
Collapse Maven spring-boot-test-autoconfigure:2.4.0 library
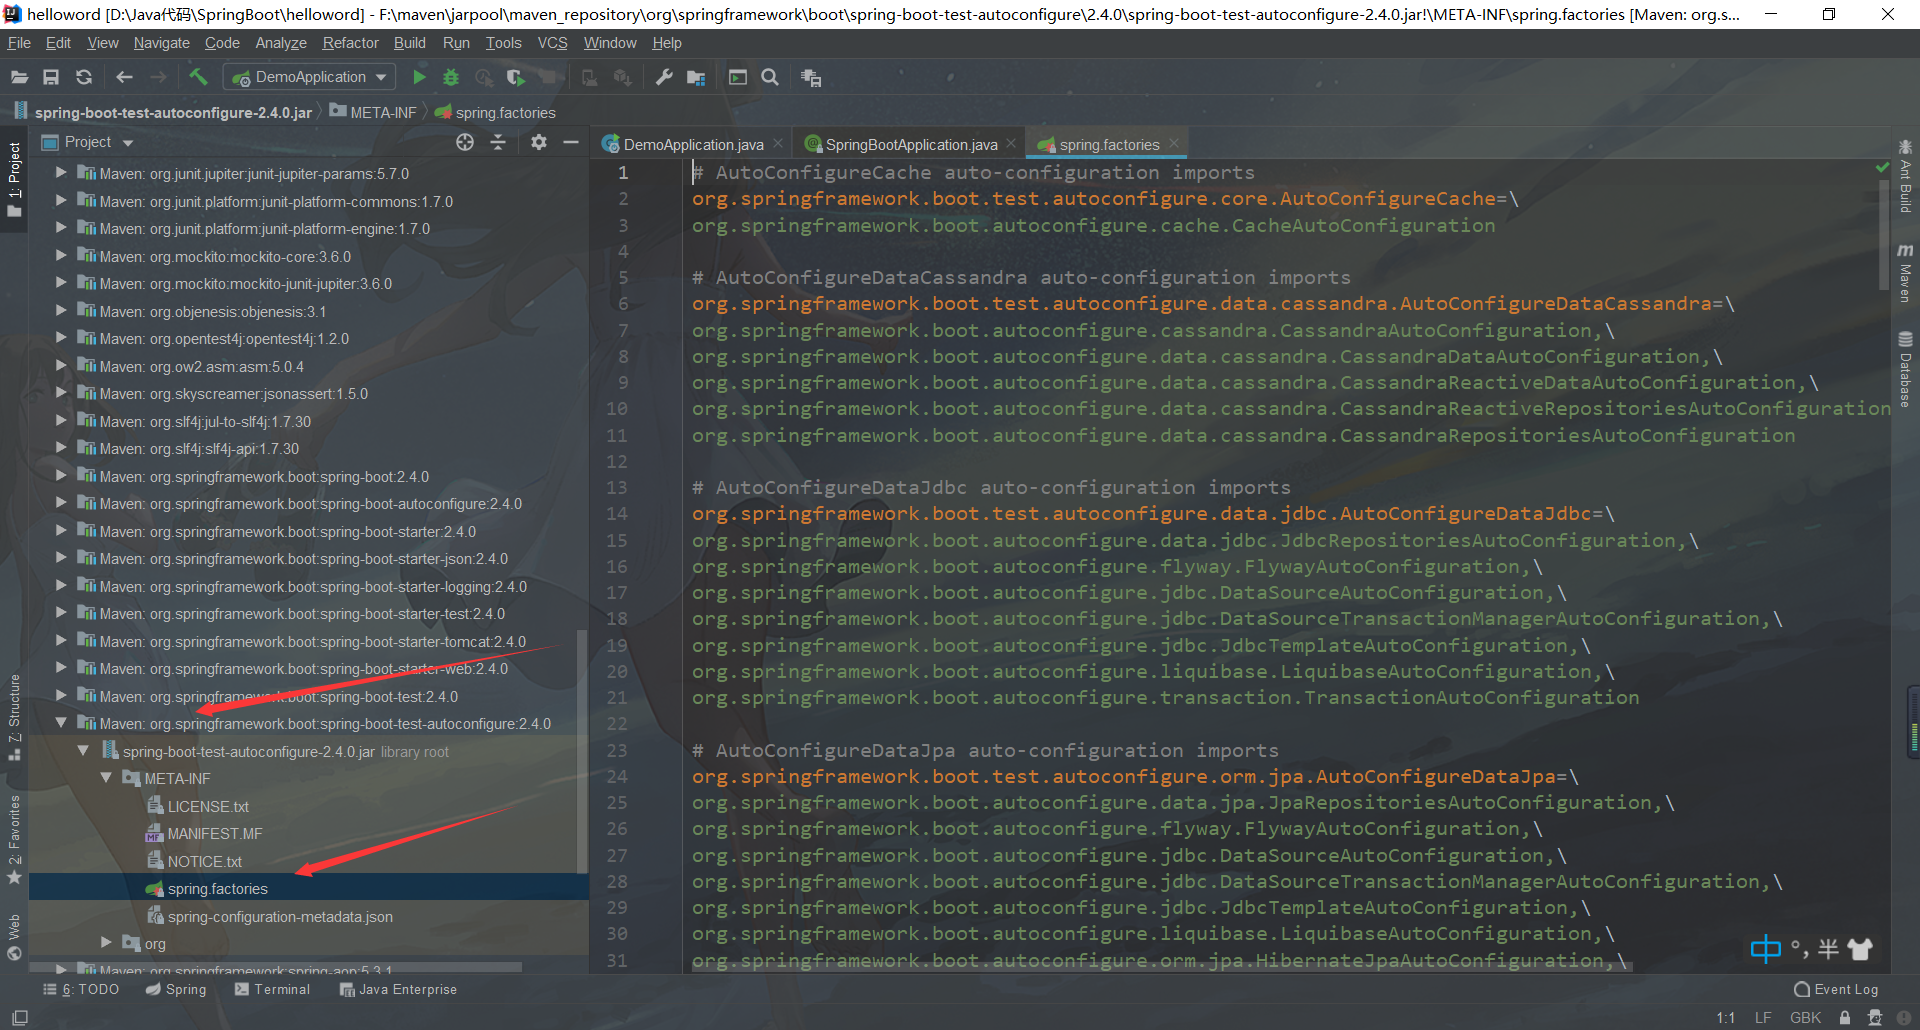click(x=61, y=722)
